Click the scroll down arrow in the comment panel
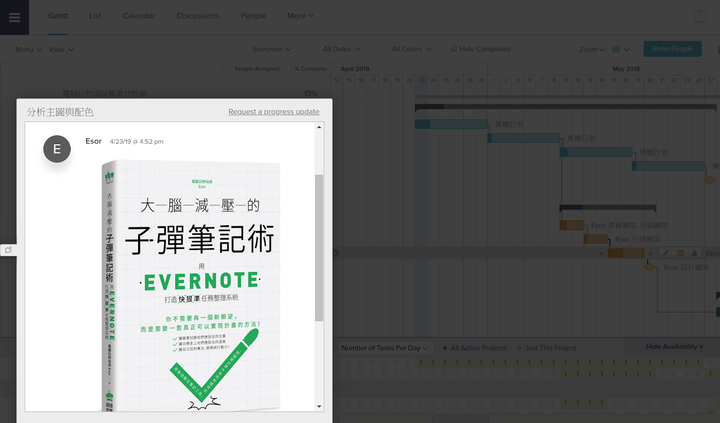The width and height of the screenshot is (720, 423). 319,406
